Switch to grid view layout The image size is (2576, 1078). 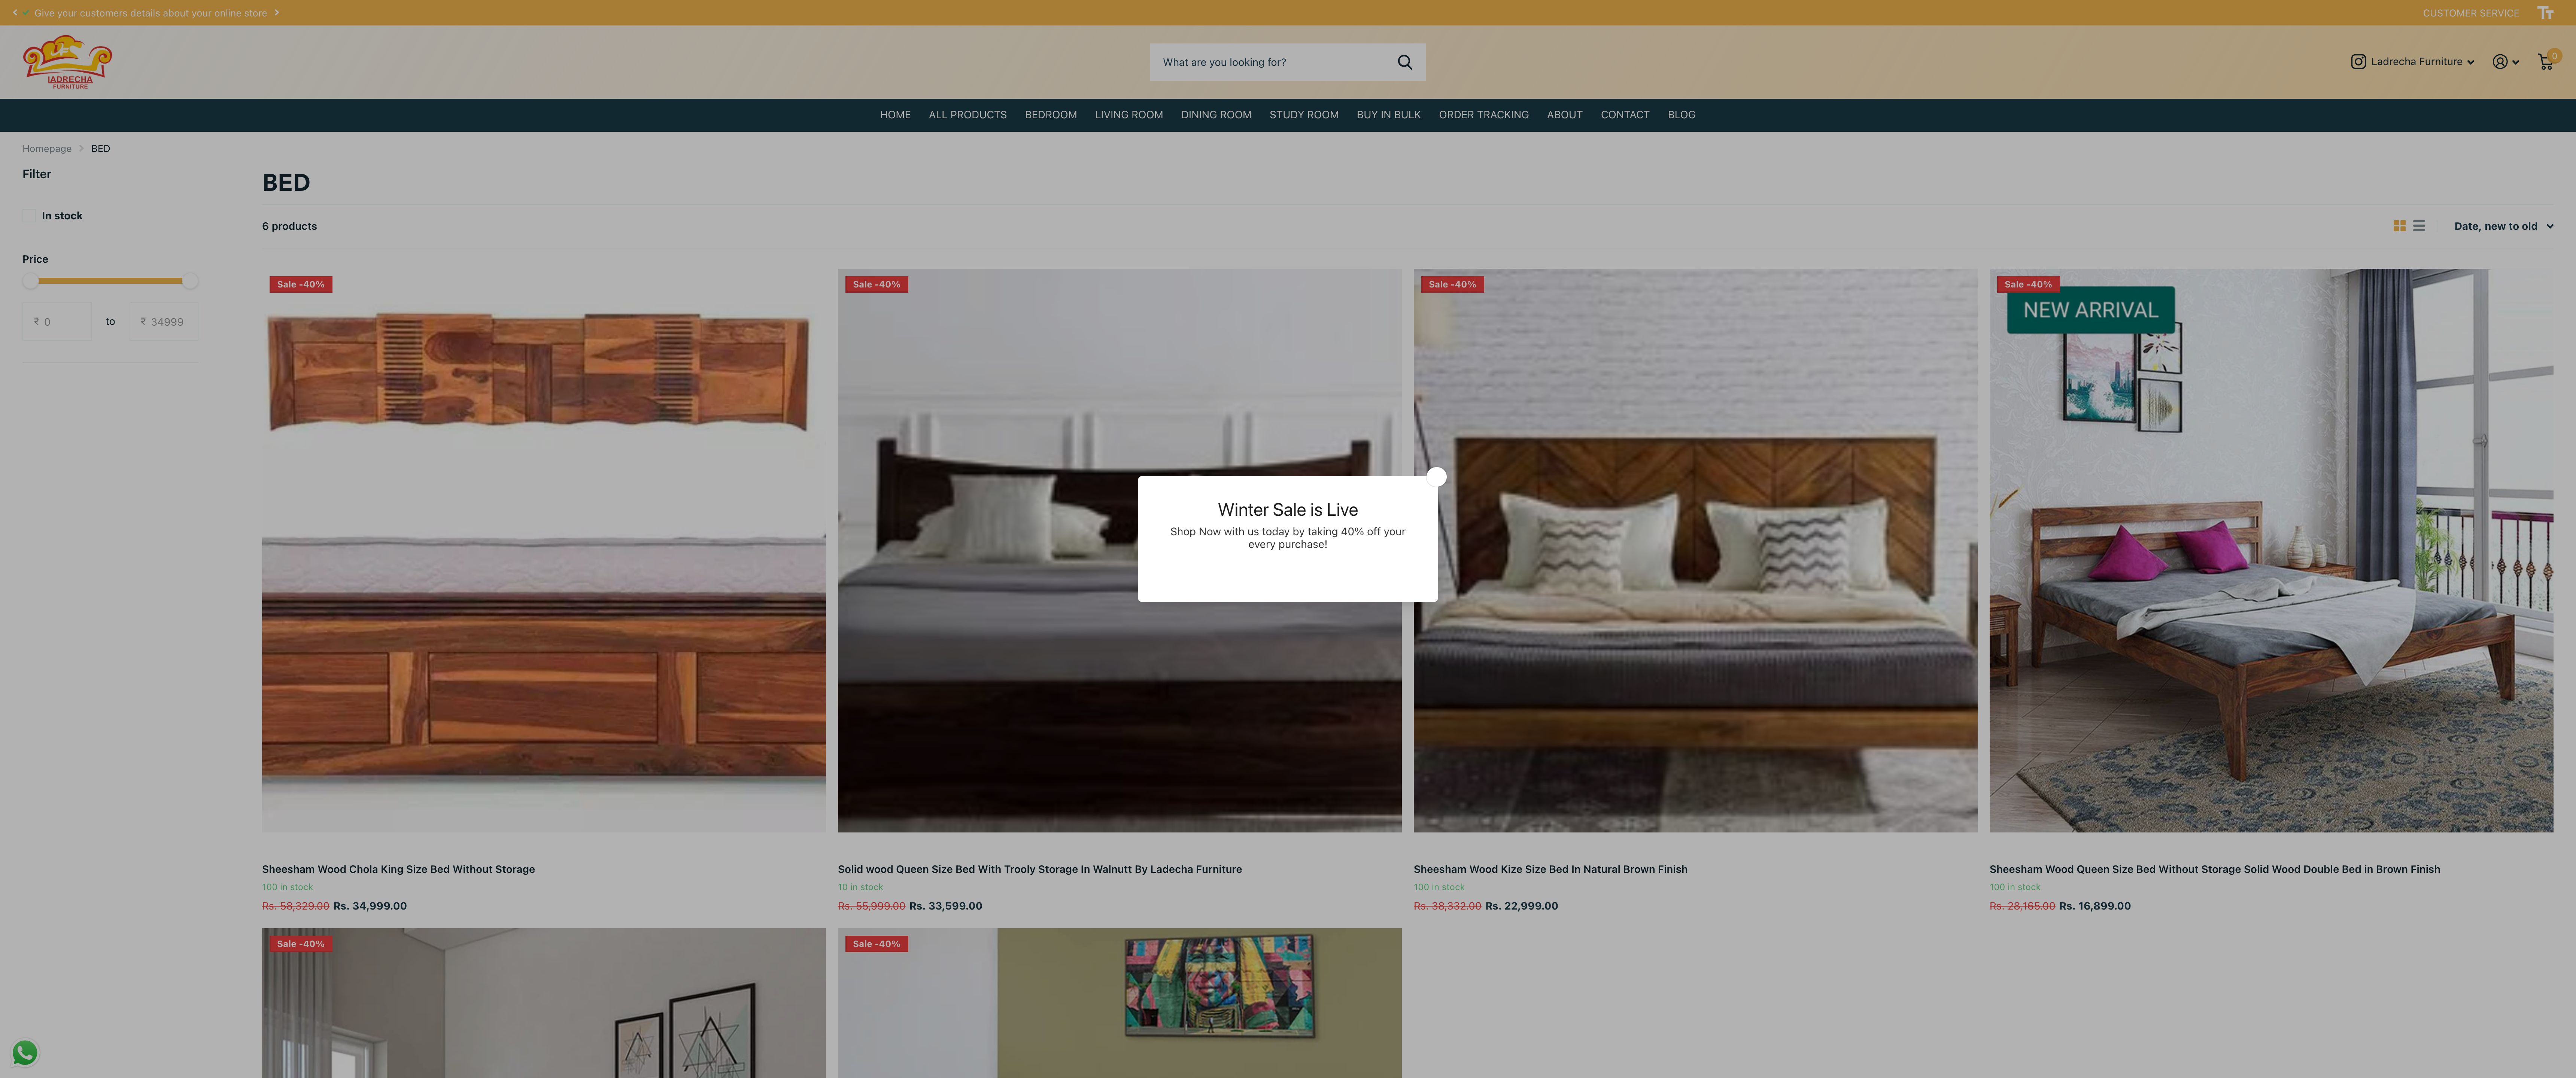coord(2399,226)
